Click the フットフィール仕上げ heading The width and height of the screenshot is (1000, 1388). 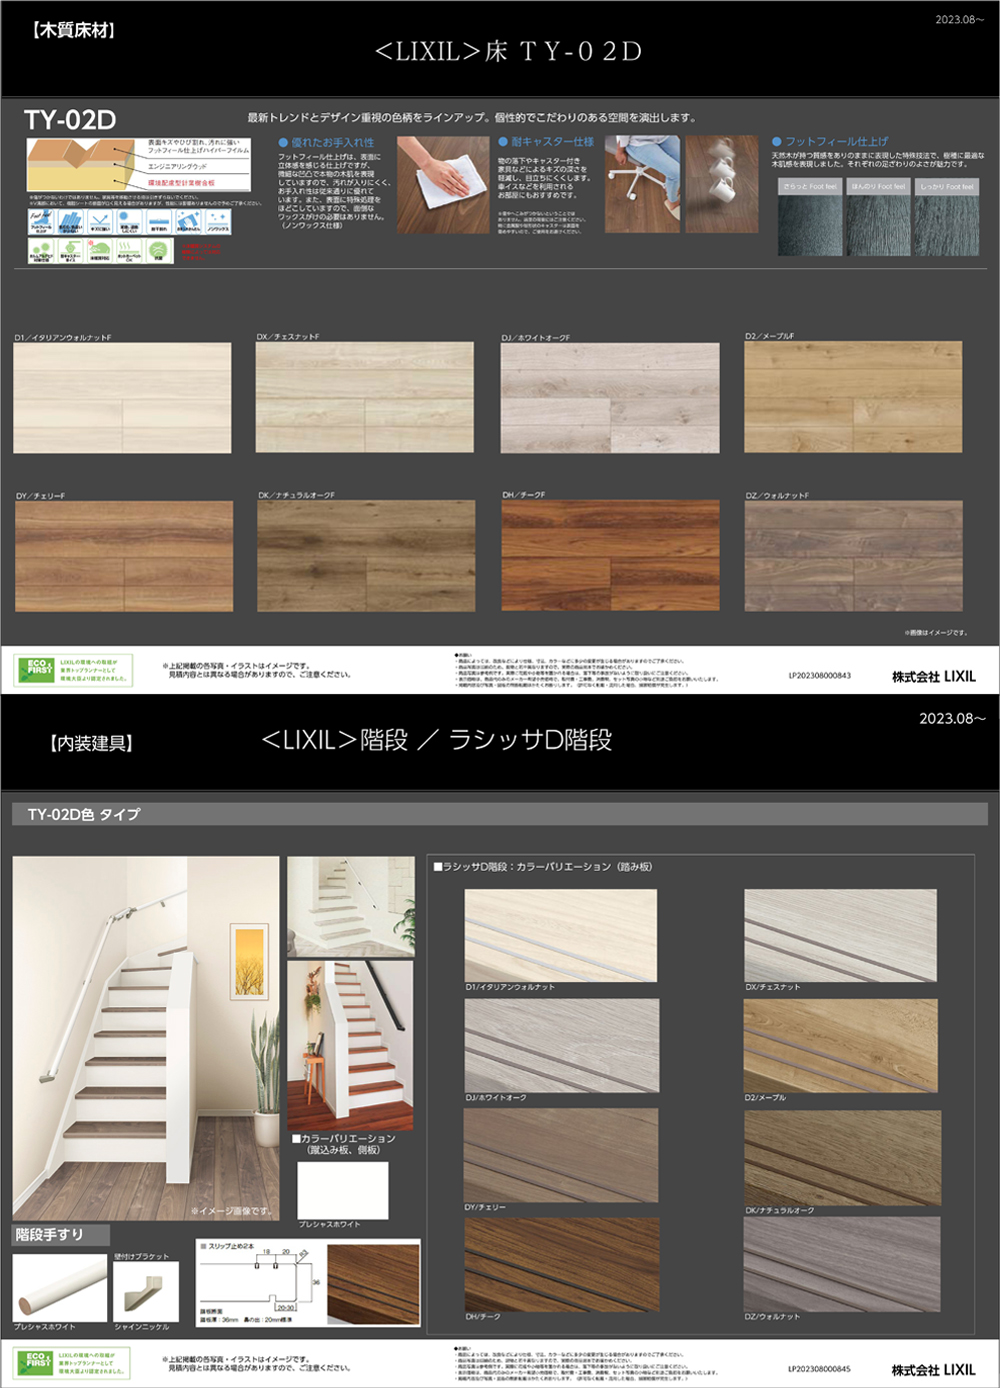click(x=829, y=141)
